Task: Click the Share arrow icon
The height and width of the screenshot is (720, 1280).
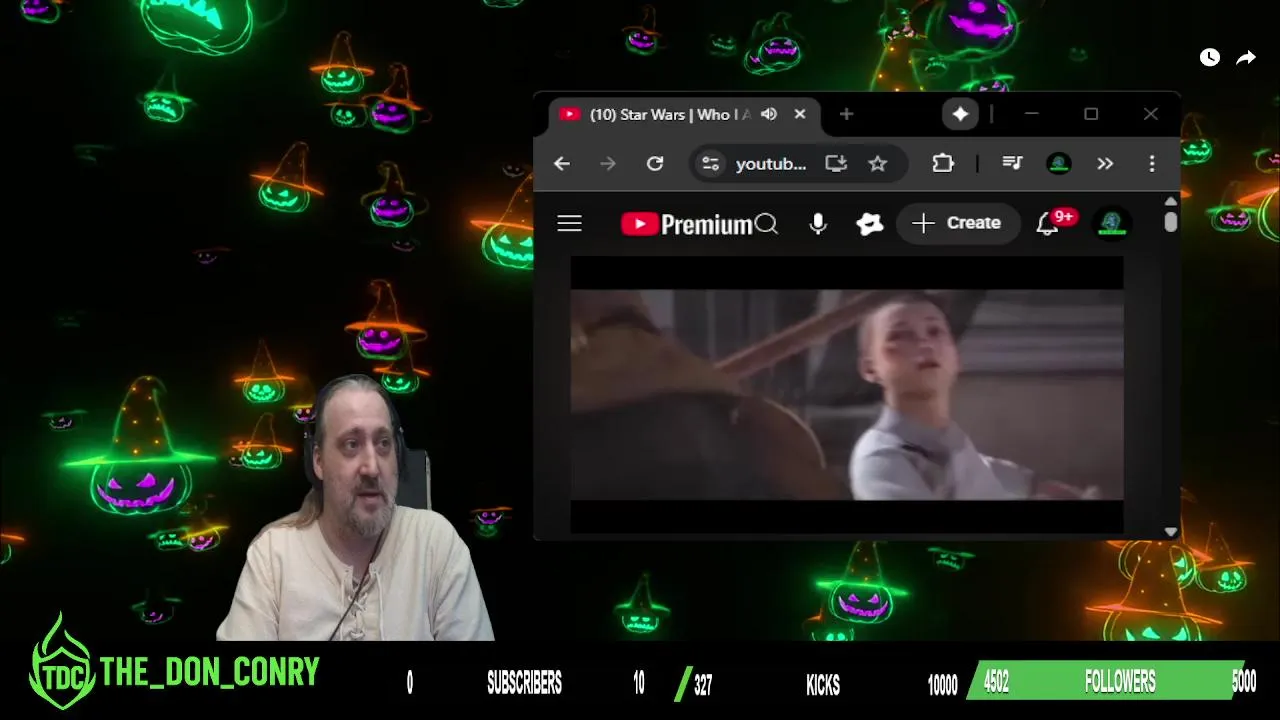Action: (x=1246, y=58)
